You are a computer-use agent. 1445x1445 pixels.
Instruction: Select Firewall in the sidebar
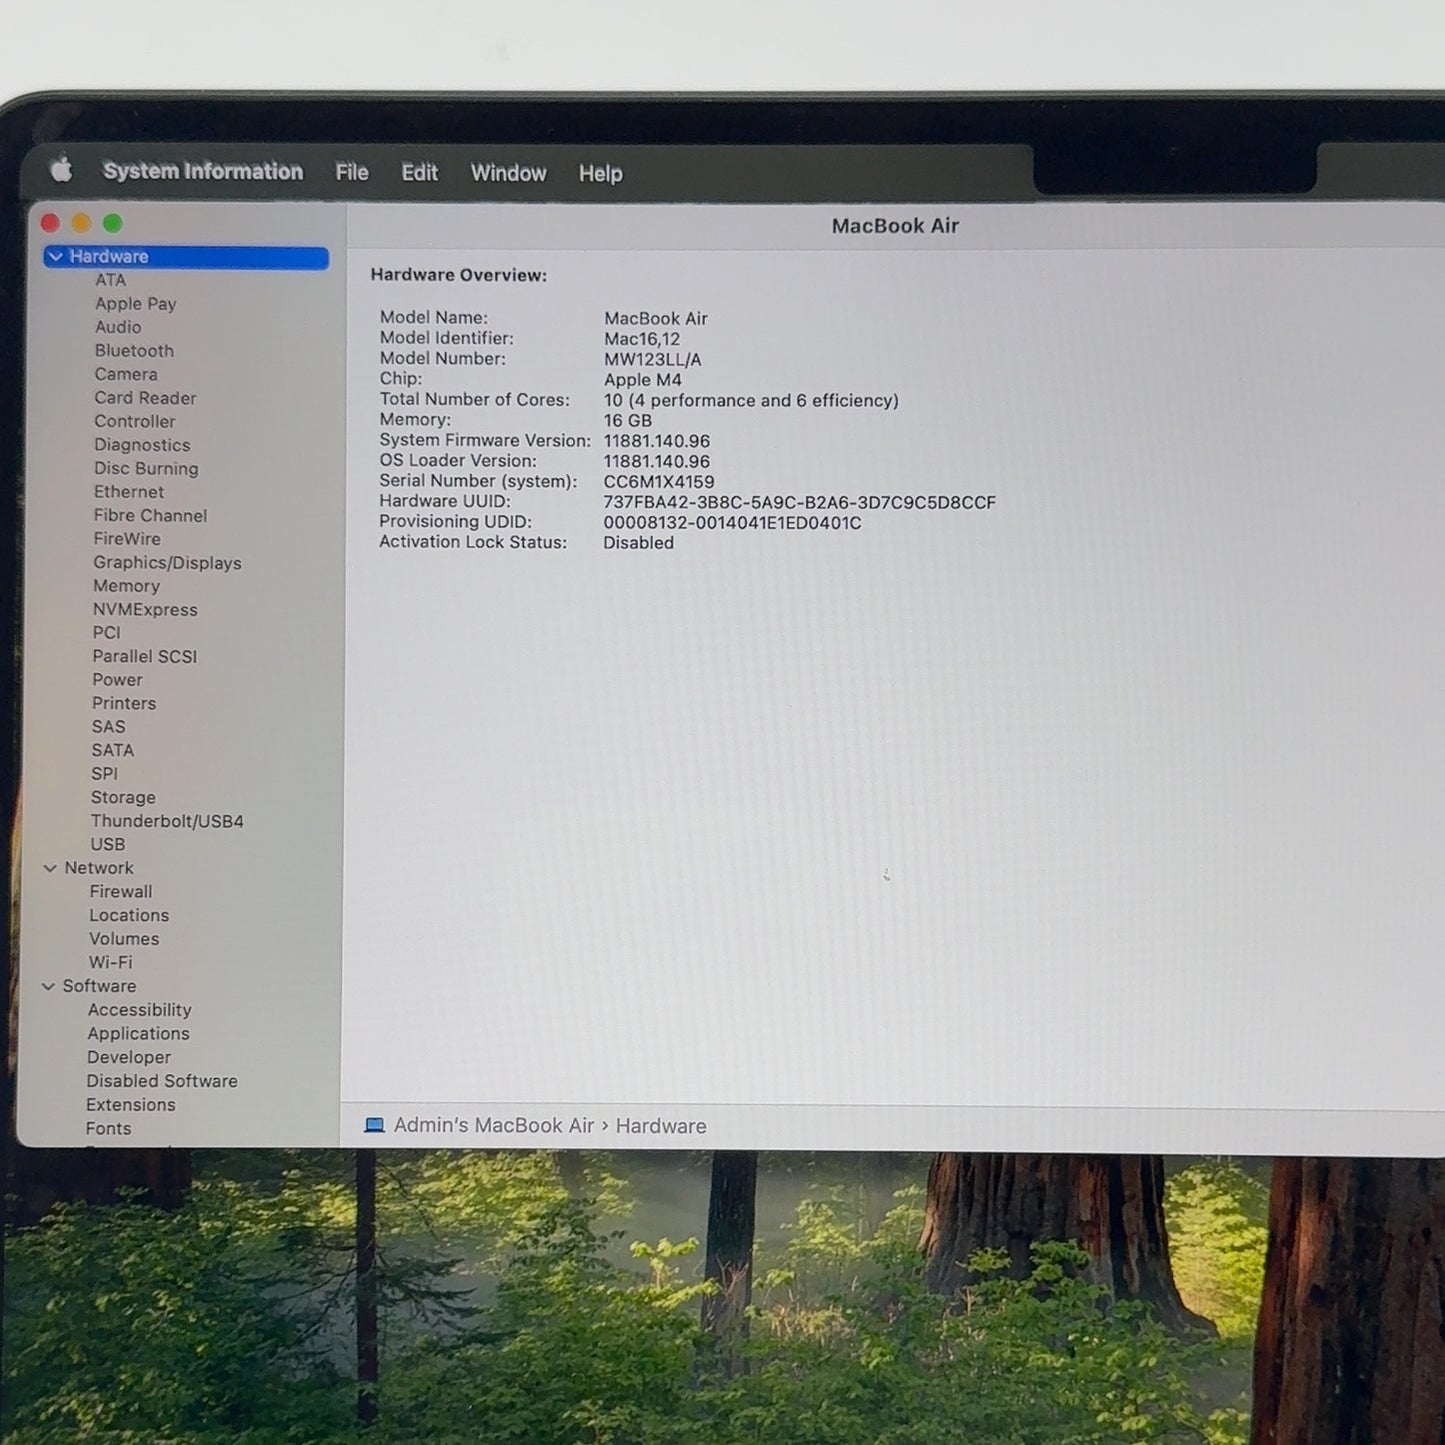pos(121,892)
